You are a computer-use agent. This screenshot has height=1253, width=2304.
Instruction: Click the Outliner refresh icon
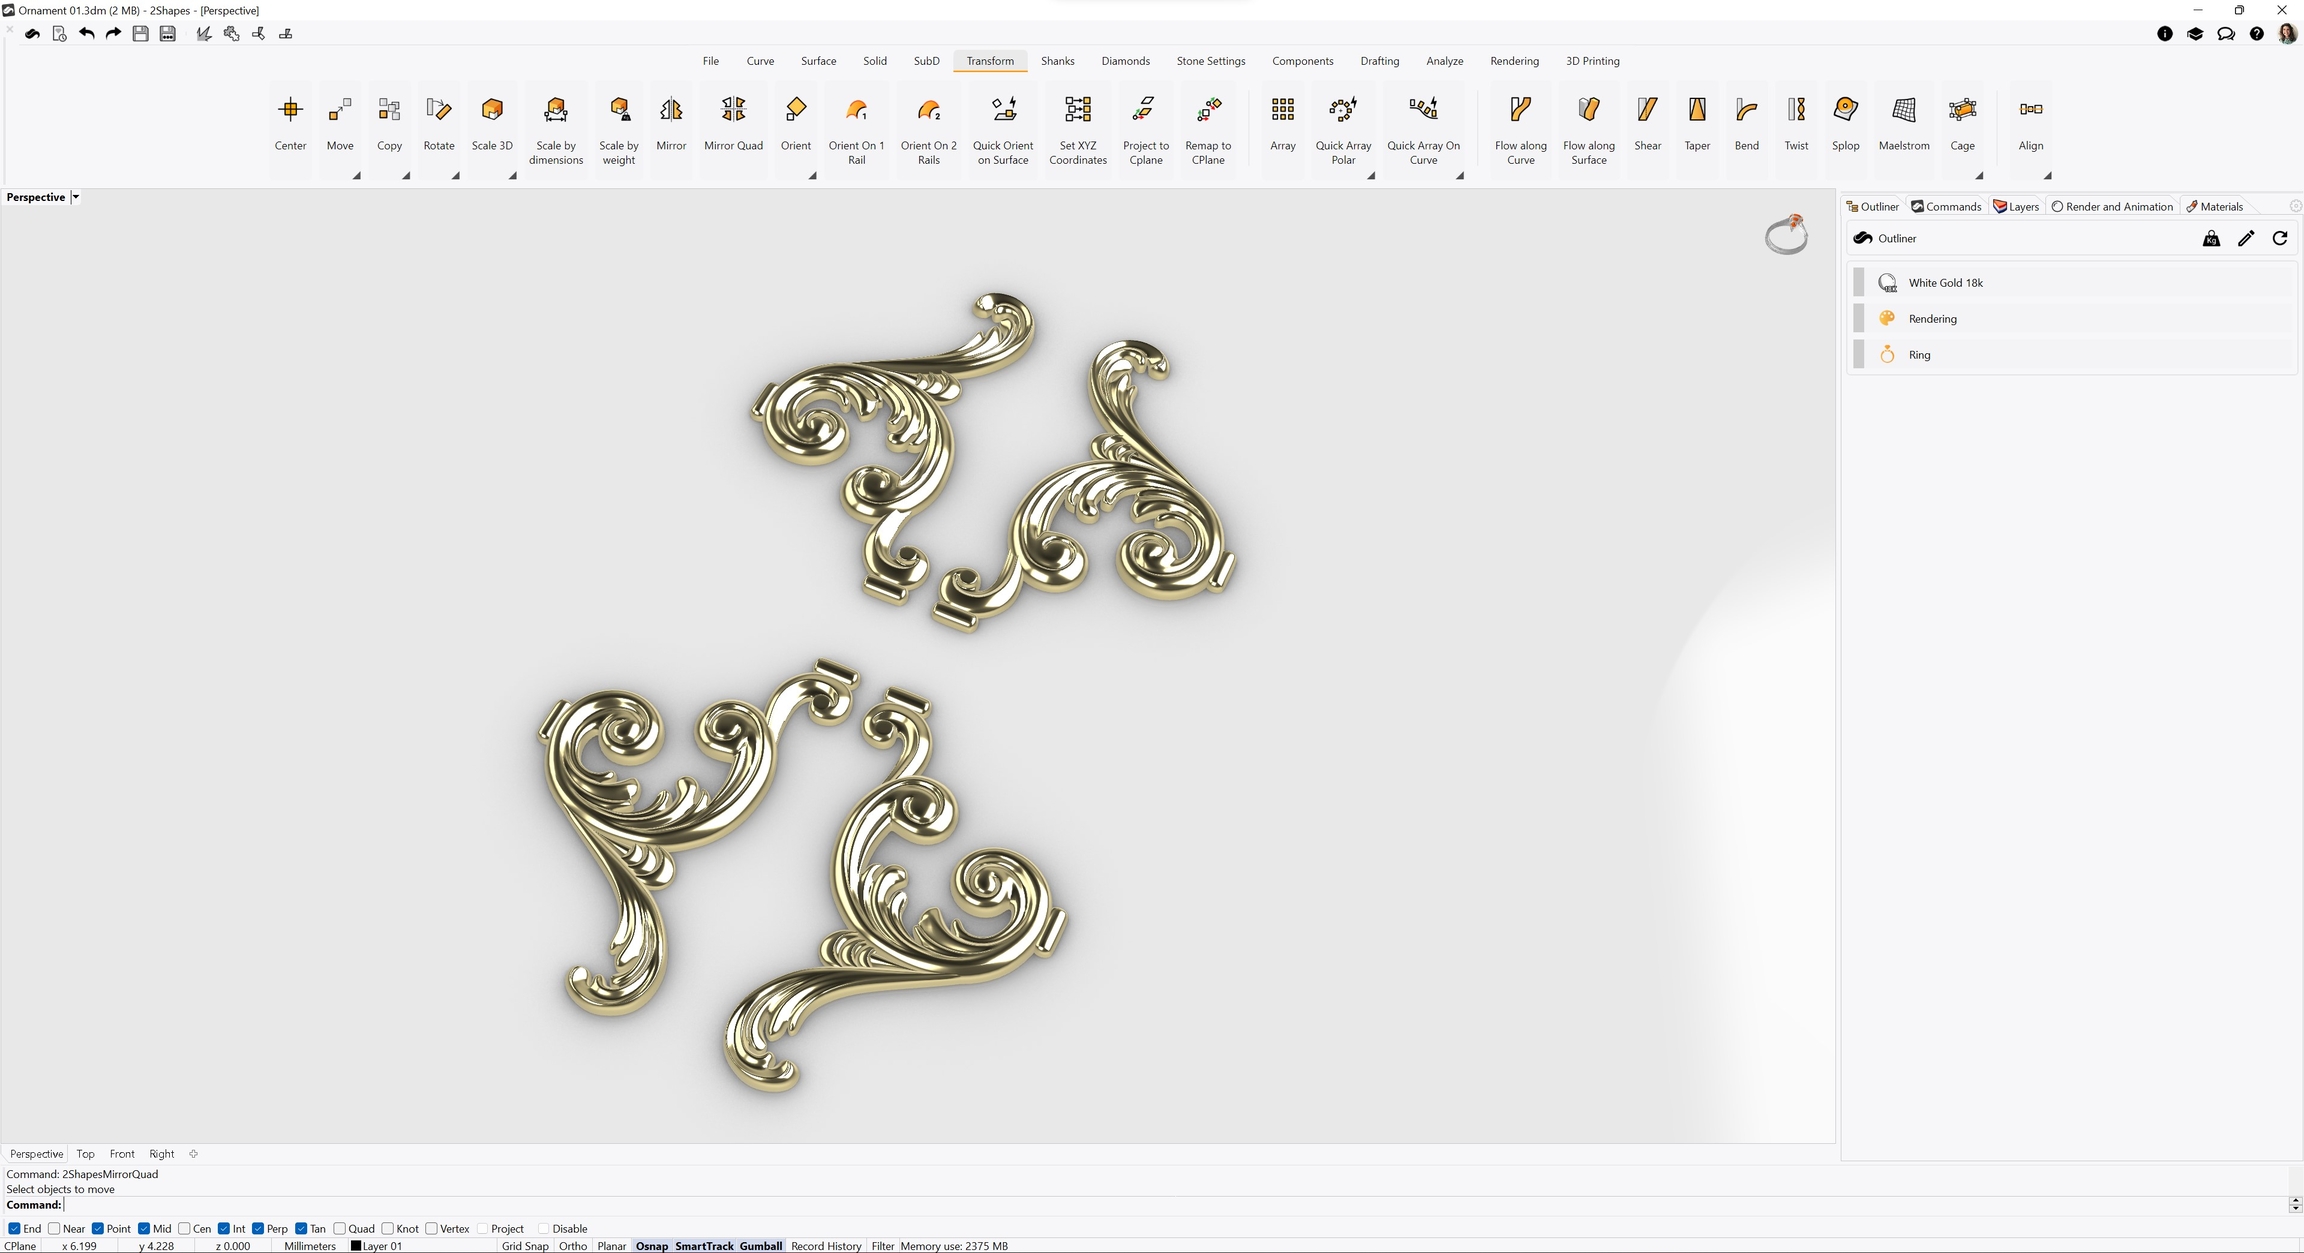[2280, 238]
